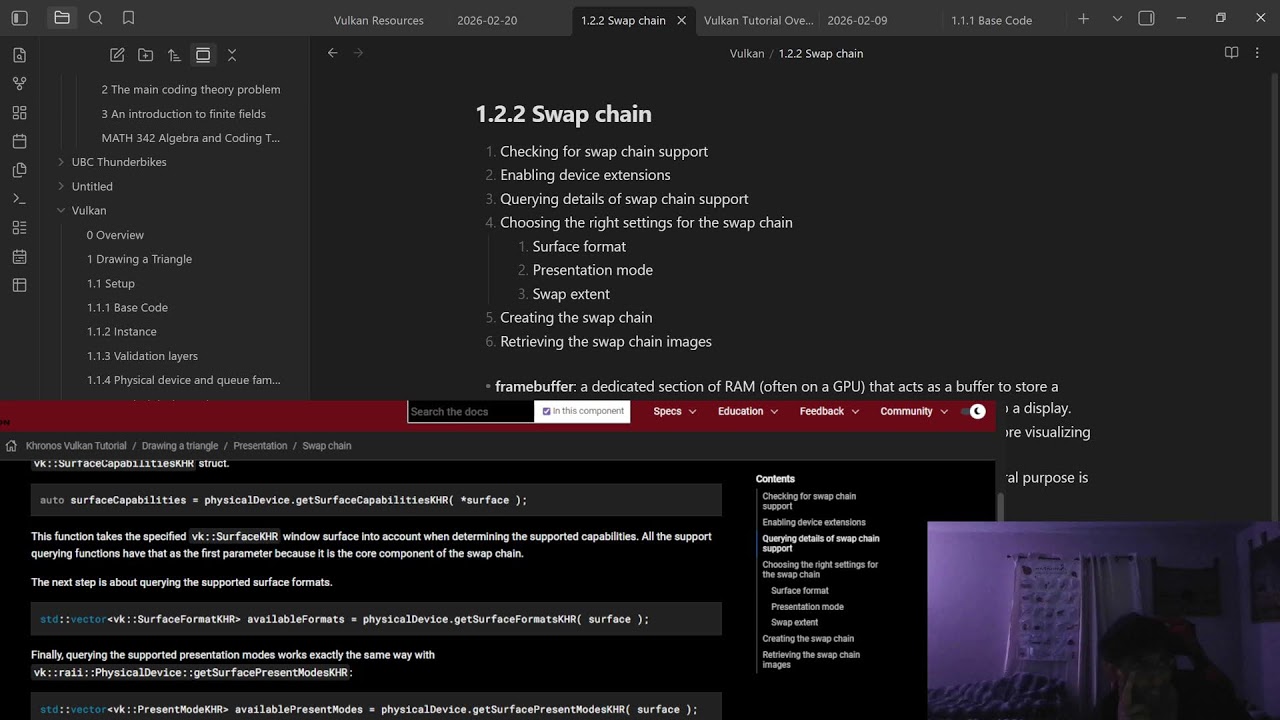Open the Specs dropdown menu
1280x720 pixels.
point(675,411)
